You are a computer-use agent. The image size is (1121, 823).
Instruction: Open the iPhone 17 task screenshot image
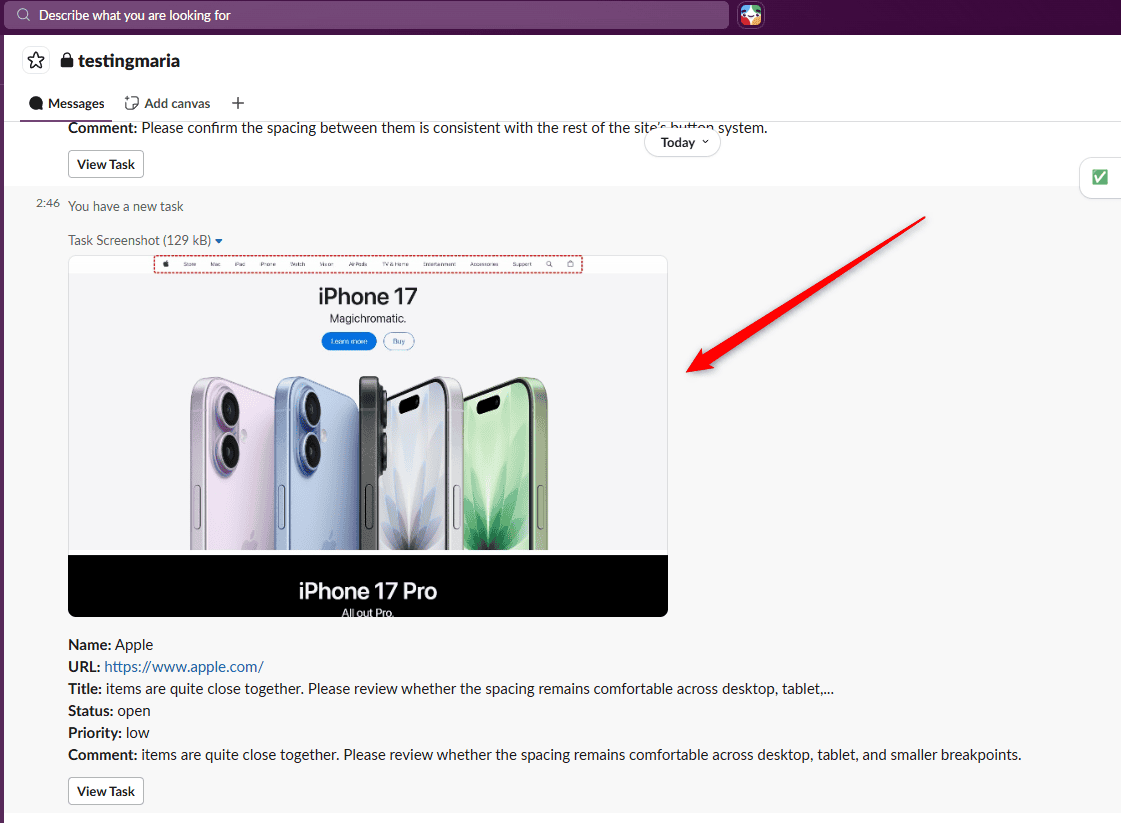pyautogui.click(x=367, y=436)
